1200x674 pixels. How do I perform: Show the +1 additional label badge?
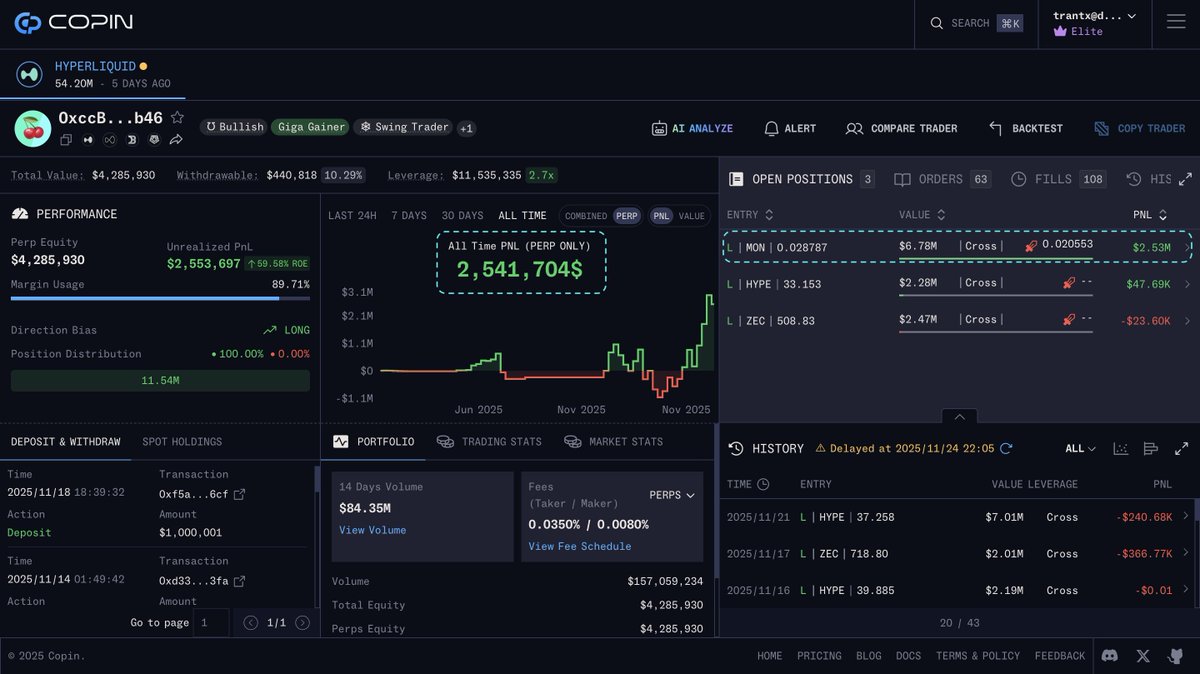pos(467,128)
